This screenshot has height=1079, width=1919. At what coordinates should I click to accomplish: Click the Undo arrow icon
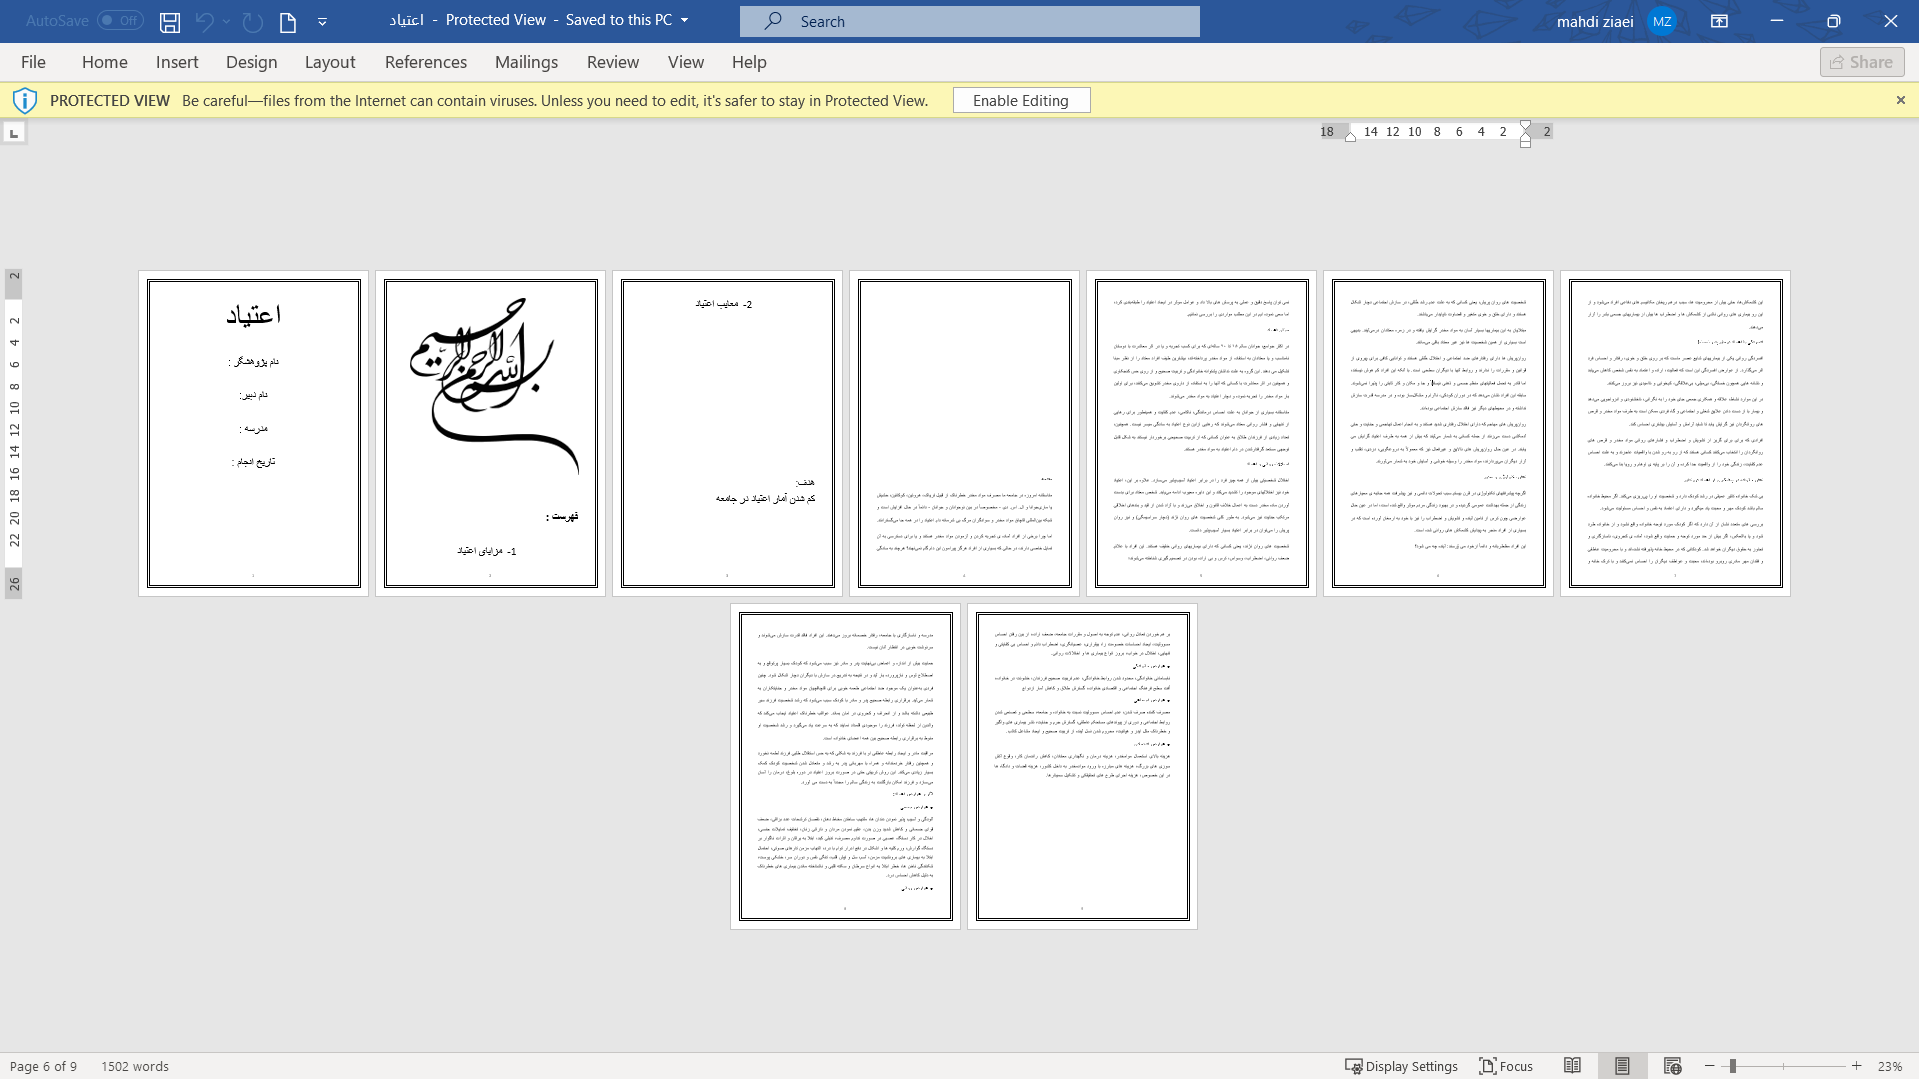click(205, 21)
